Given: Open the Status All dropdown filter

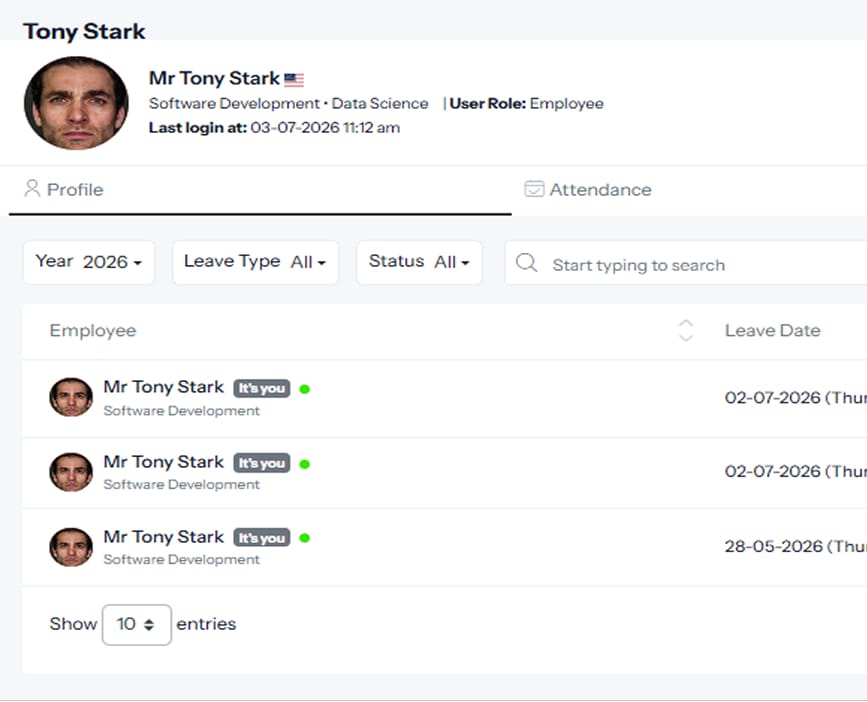Looking at the screenshot, I should [419, 262].
